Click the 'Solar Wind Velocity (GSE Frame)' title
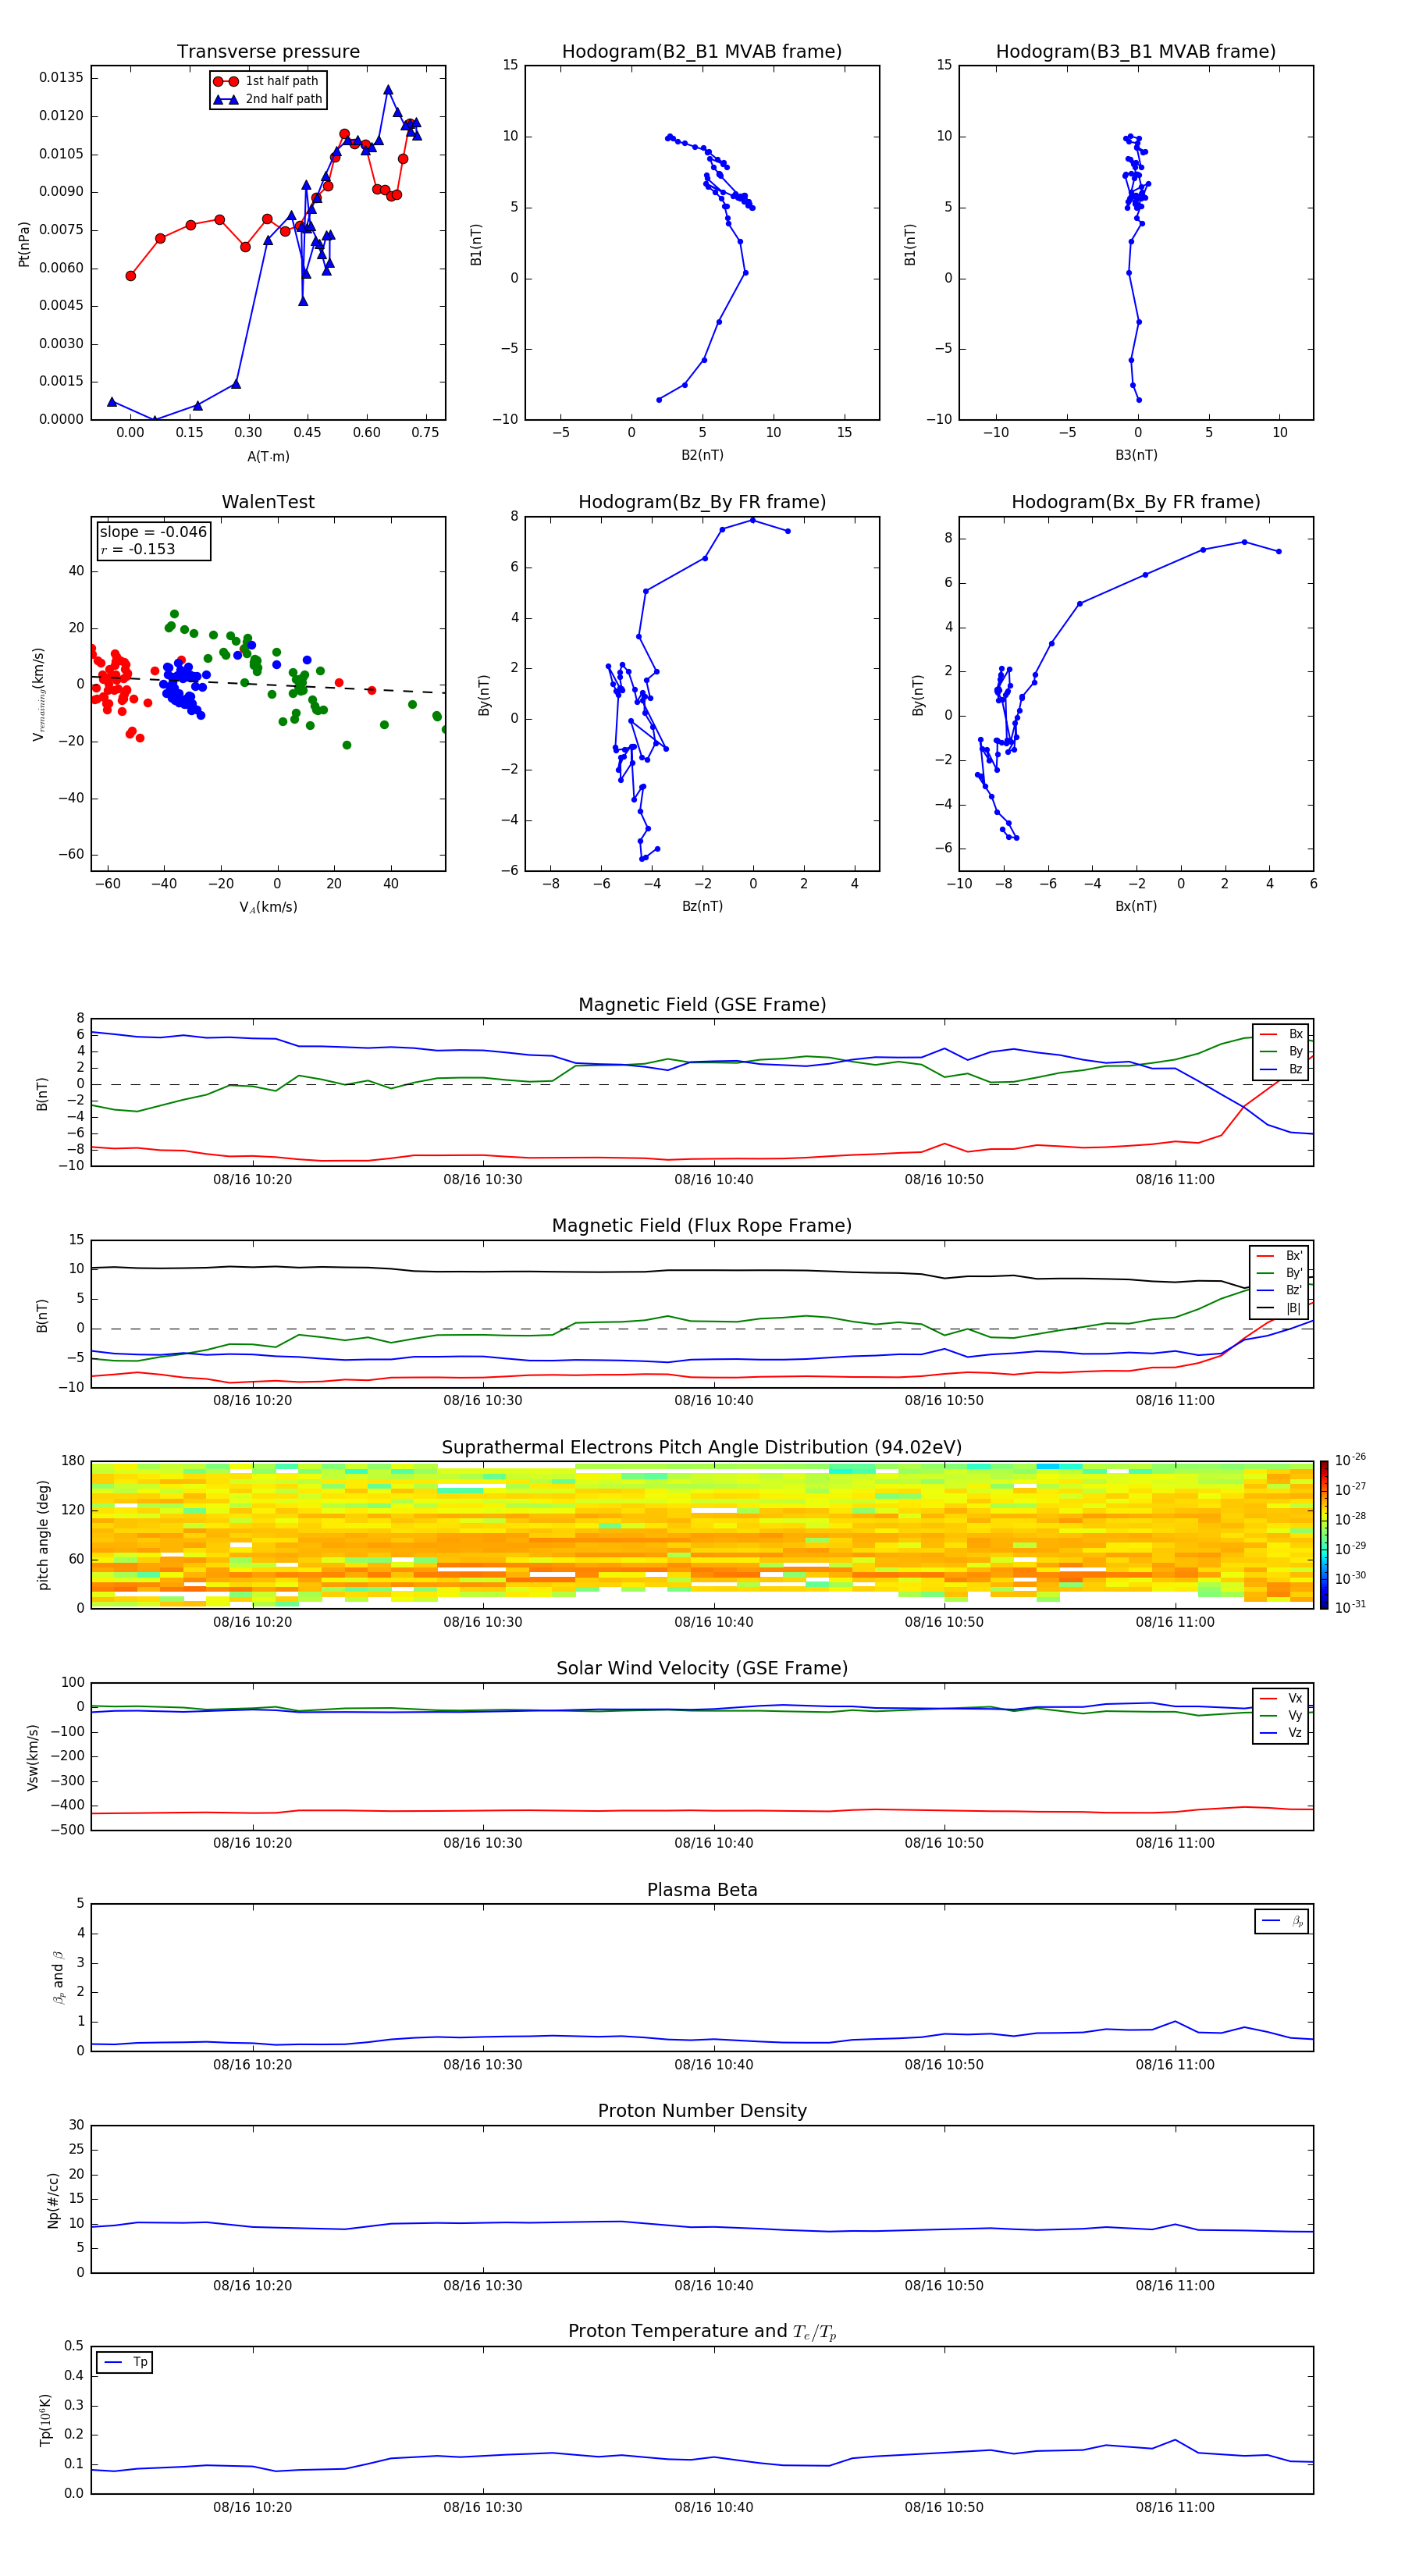Image resolution: width=1405 pixels, height=2576 pixels. [x=702, y=1669]
